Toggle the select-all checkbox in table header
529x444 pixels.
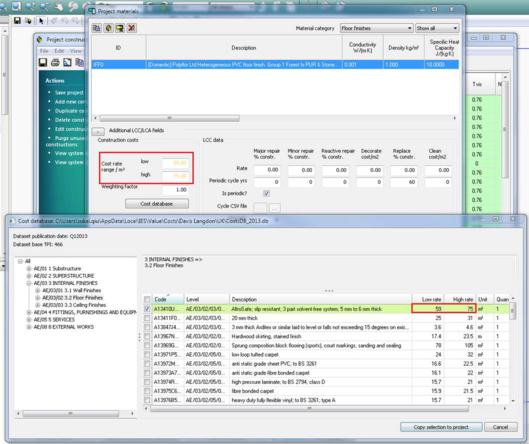[147, 299]
